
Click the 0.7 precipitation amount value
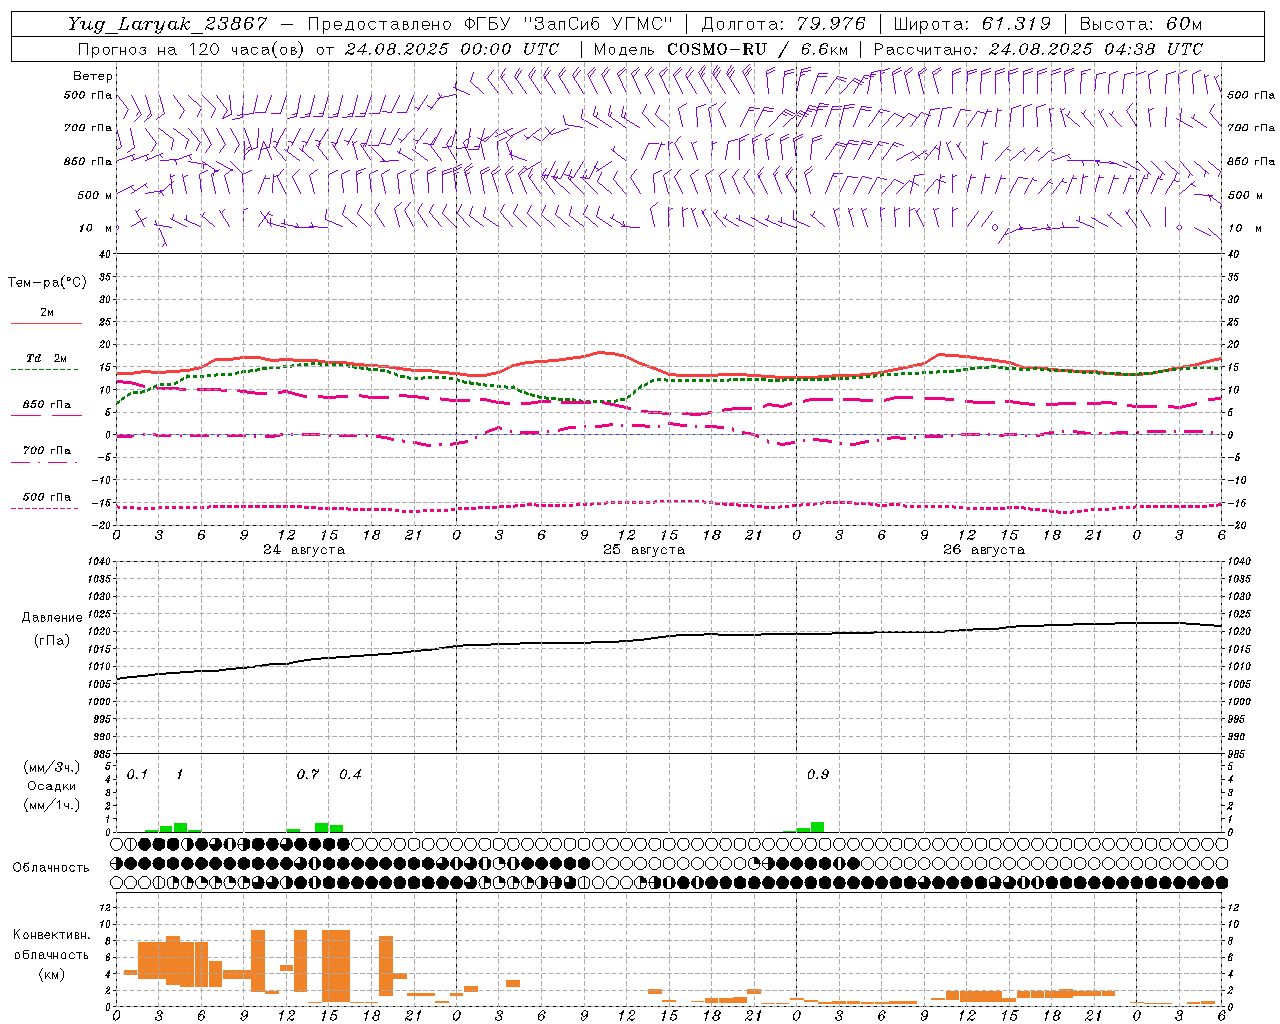click(308, 775)
